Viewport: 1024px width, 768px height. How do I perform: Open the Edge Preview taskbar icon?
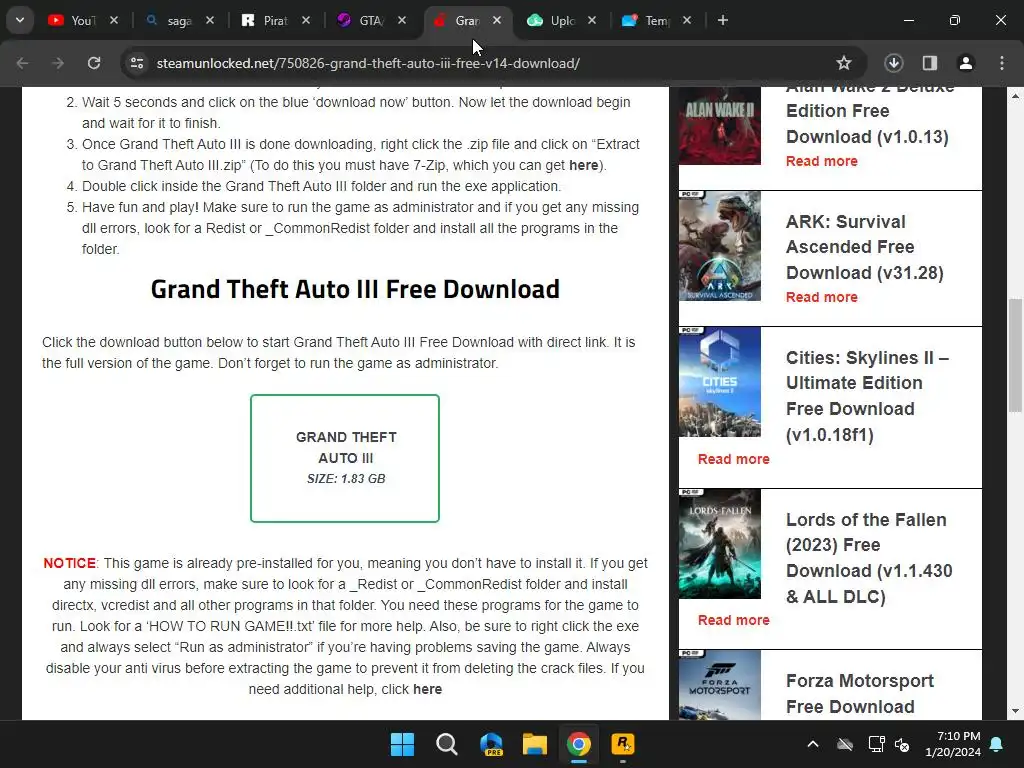(491, 744)
